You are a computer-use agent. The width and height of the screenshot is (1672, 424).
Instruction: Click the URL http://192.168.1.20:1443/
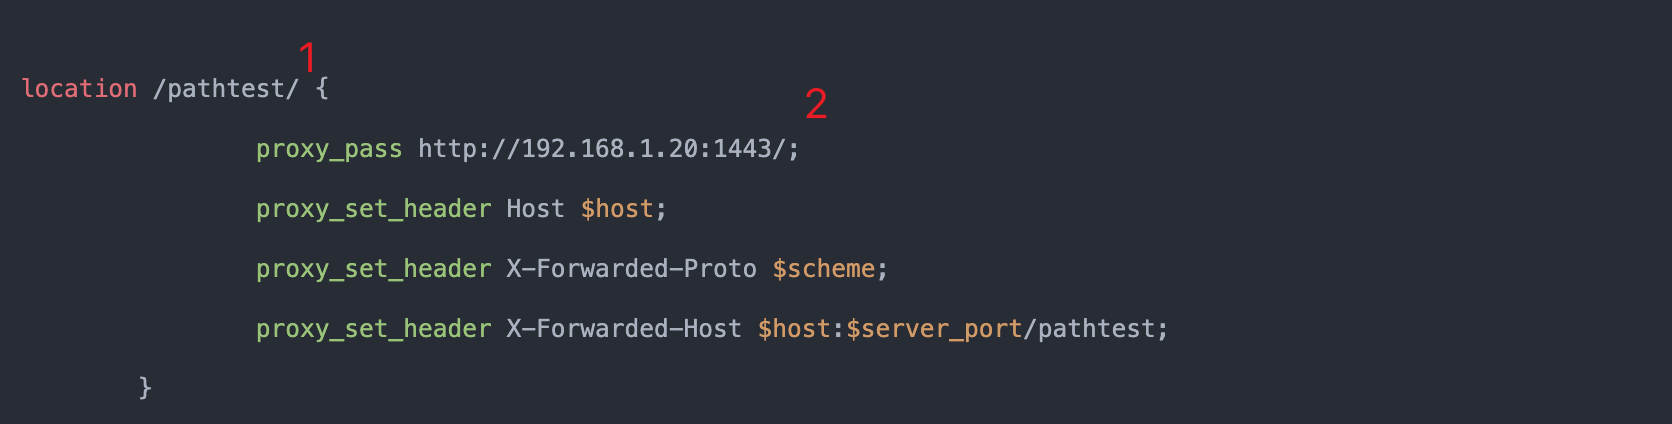coord(602,149)
